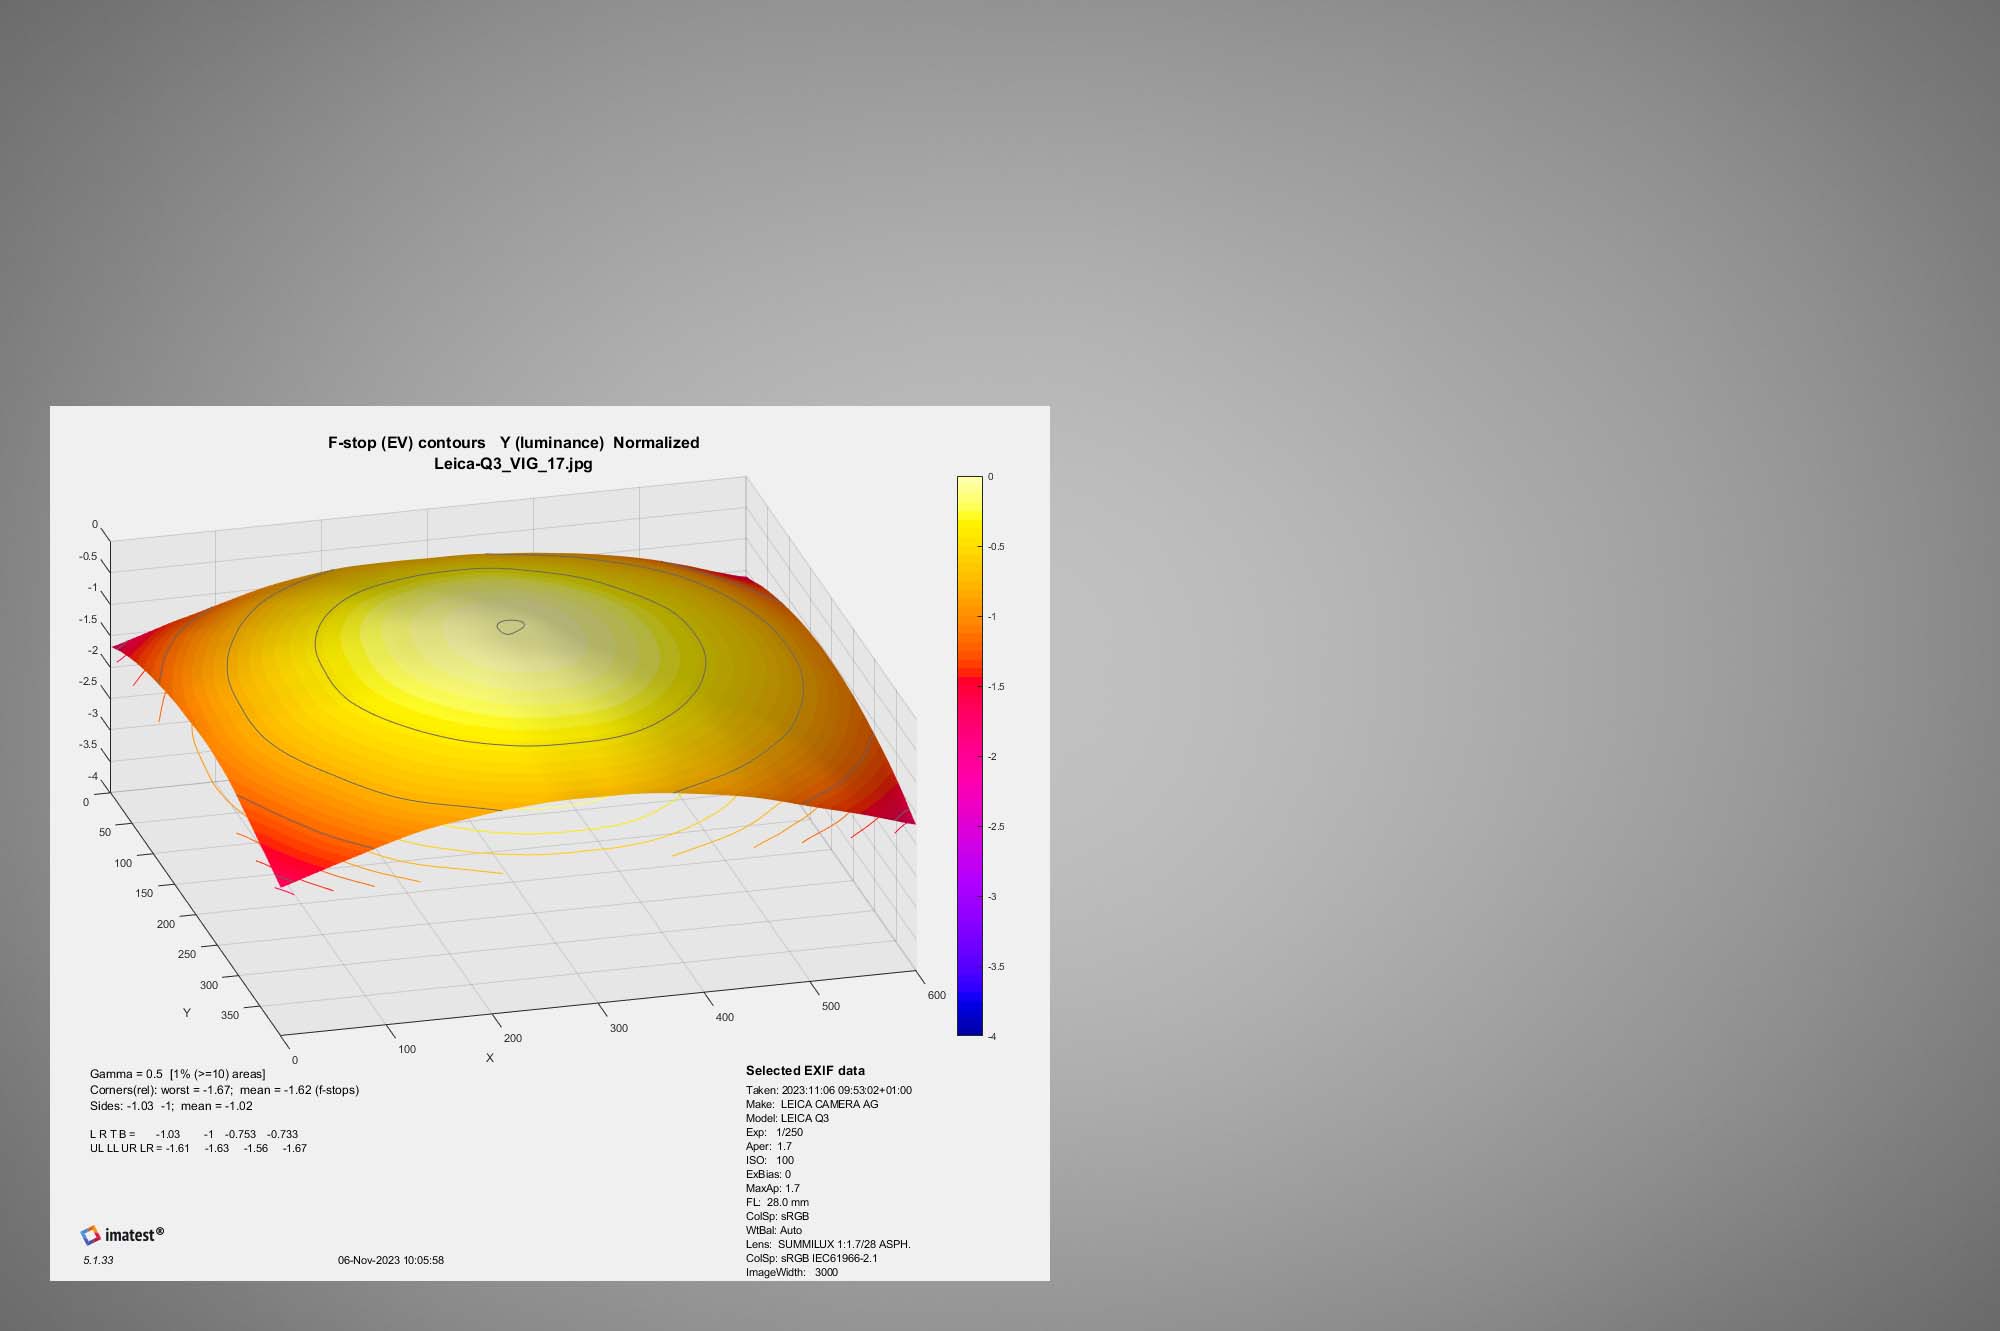This screenshot has height=1331, width=2000.
Task: Click the -4 label on color bar
Action: (992, 1037)
